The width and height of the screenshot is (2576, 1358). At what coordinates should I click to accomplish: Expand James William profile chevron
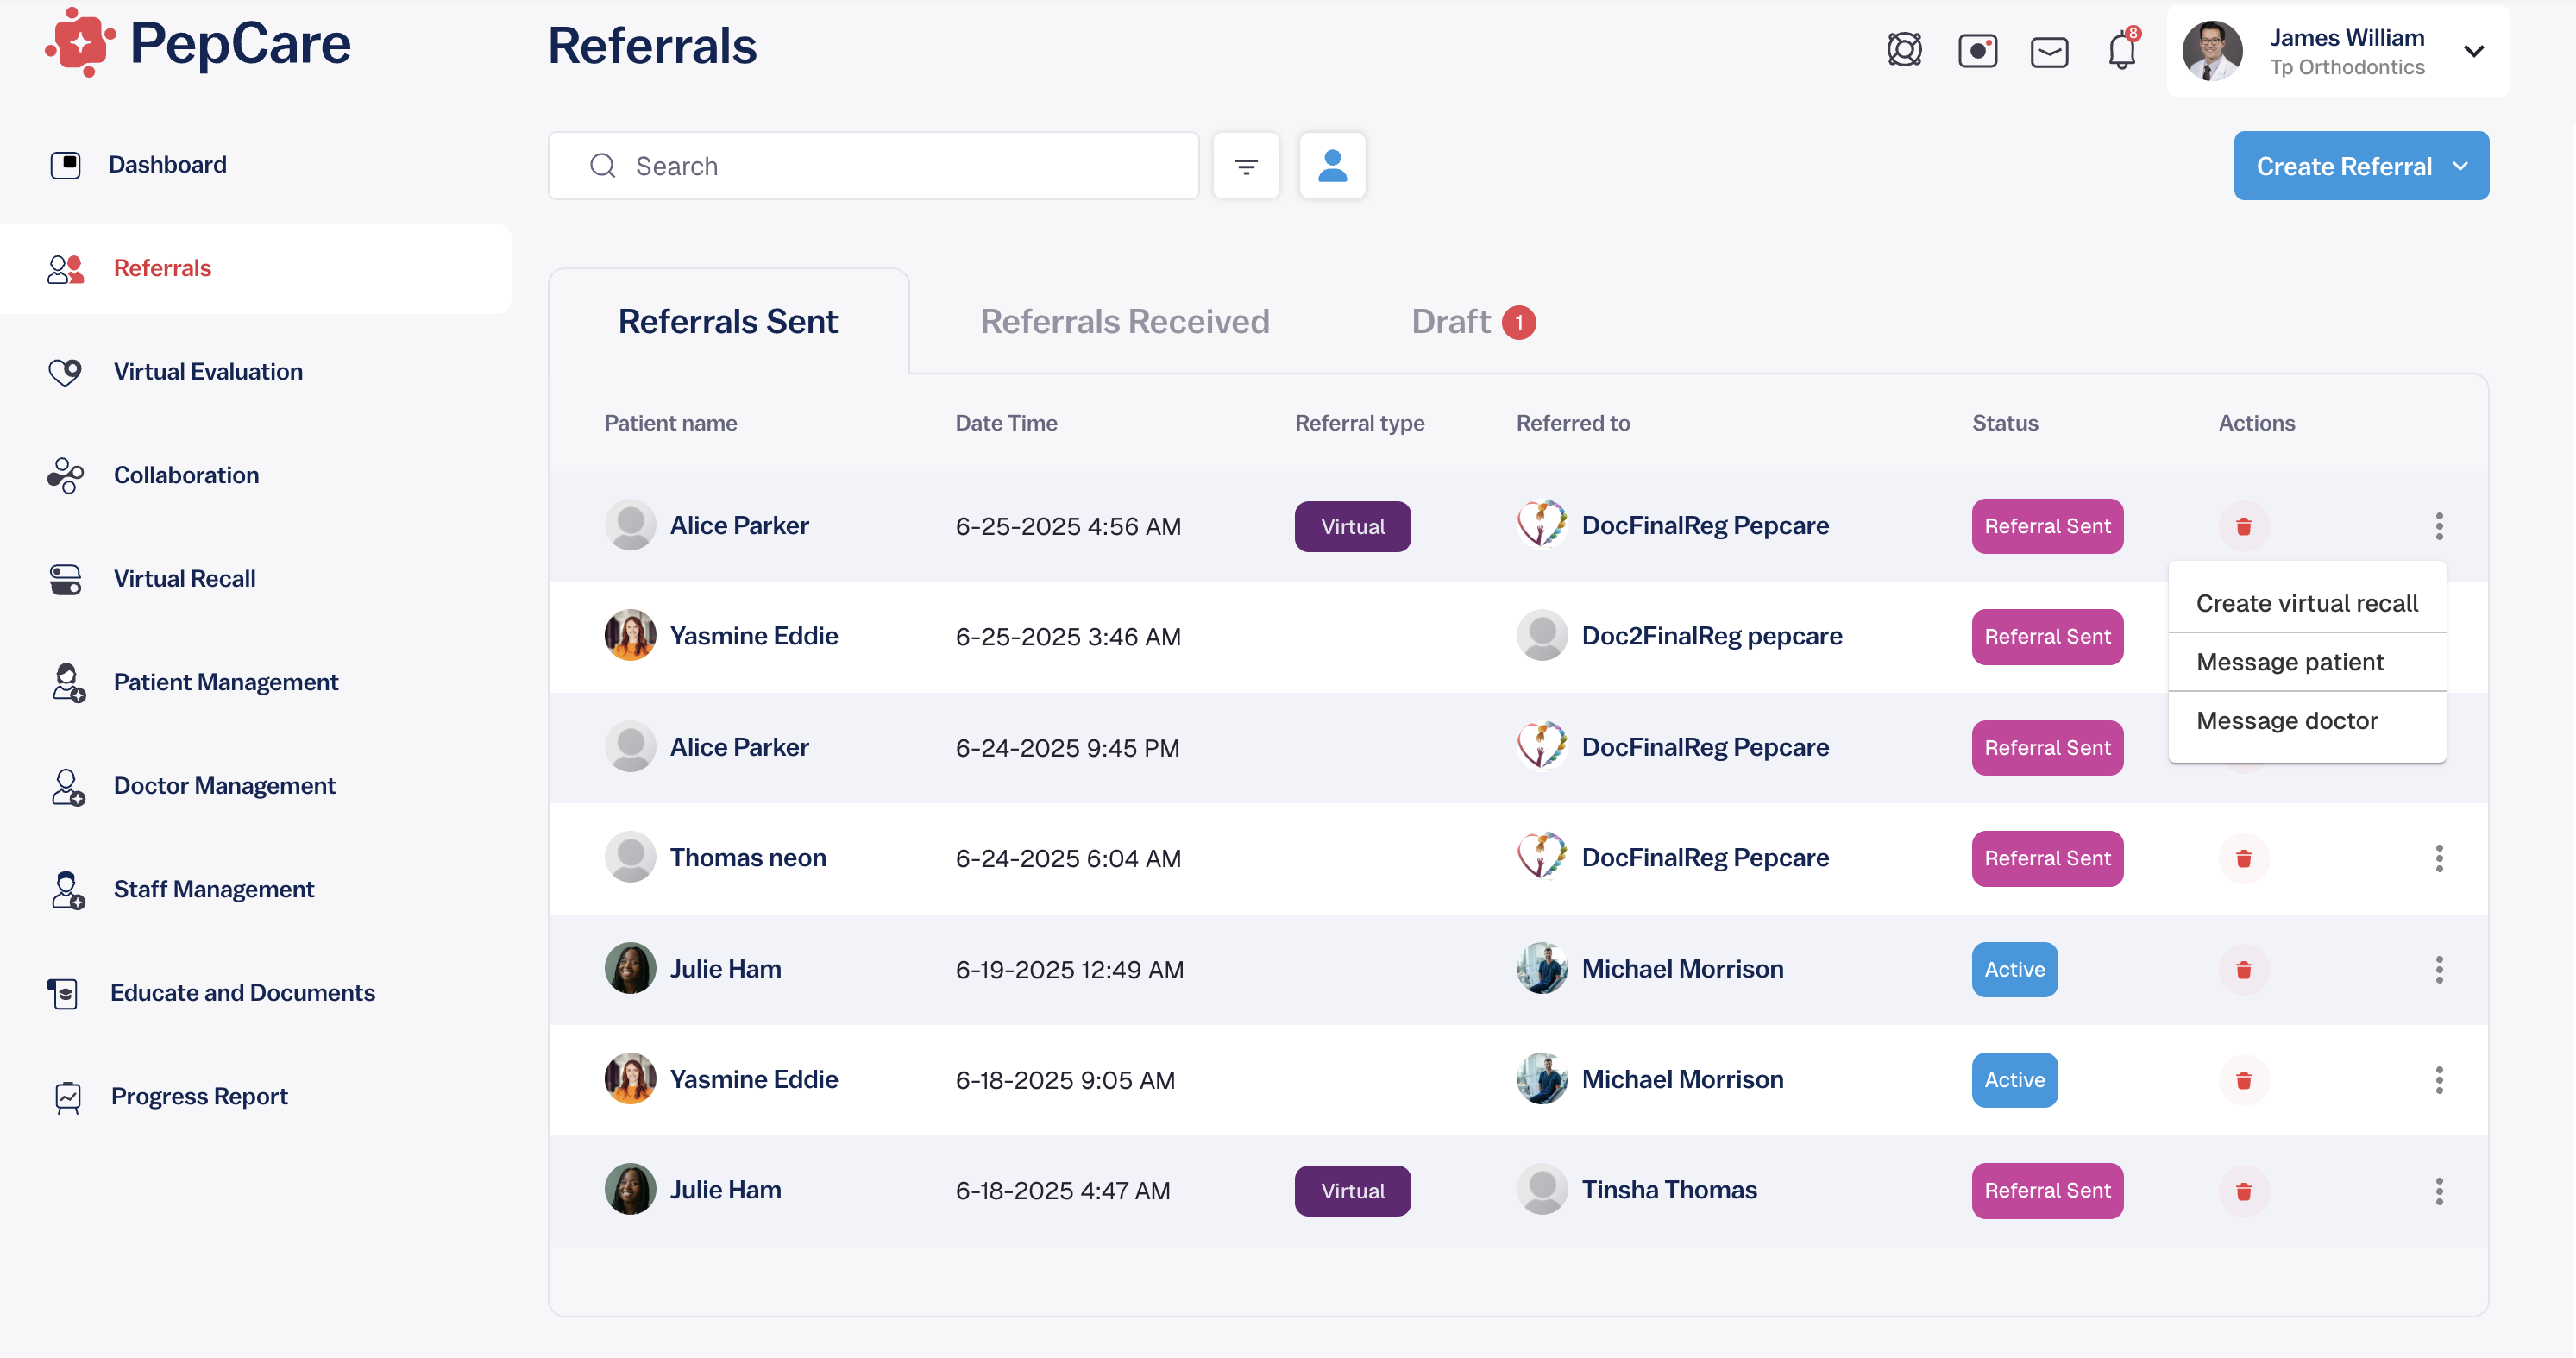click(2473, 51)
